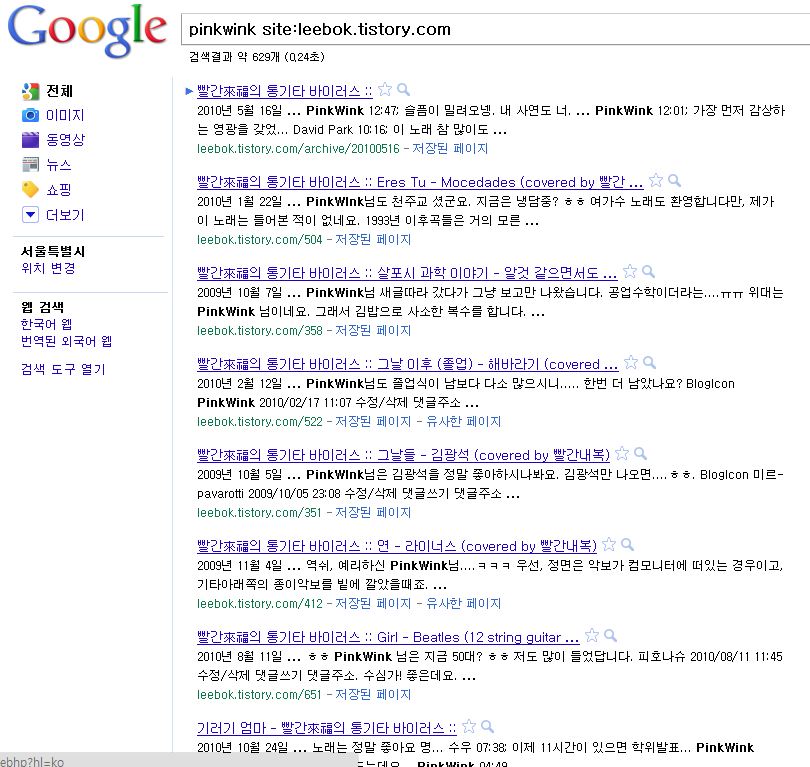This screenshot has height=767, width=810.
Task: Star the Girl - Beatles result
Action: [592, 635]
